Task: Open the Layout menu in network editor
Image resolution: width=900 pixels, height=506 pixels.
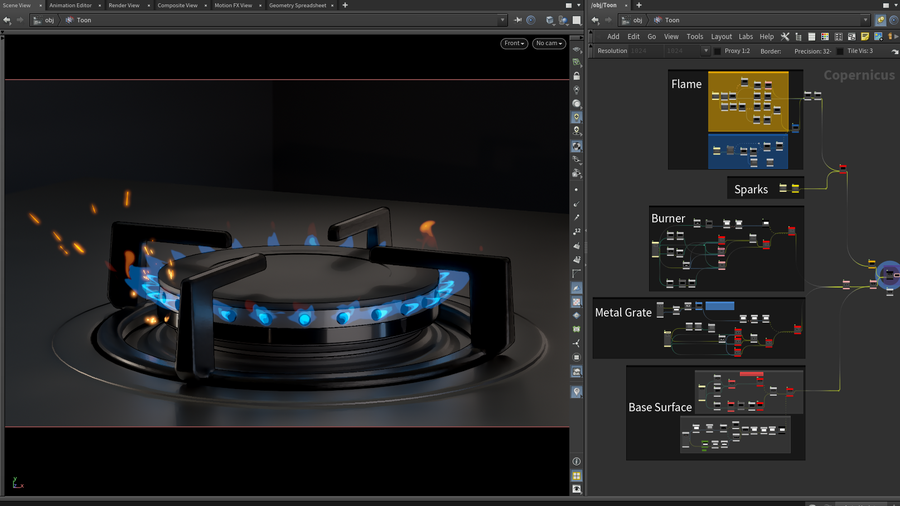Action: [x=721, y=36]
